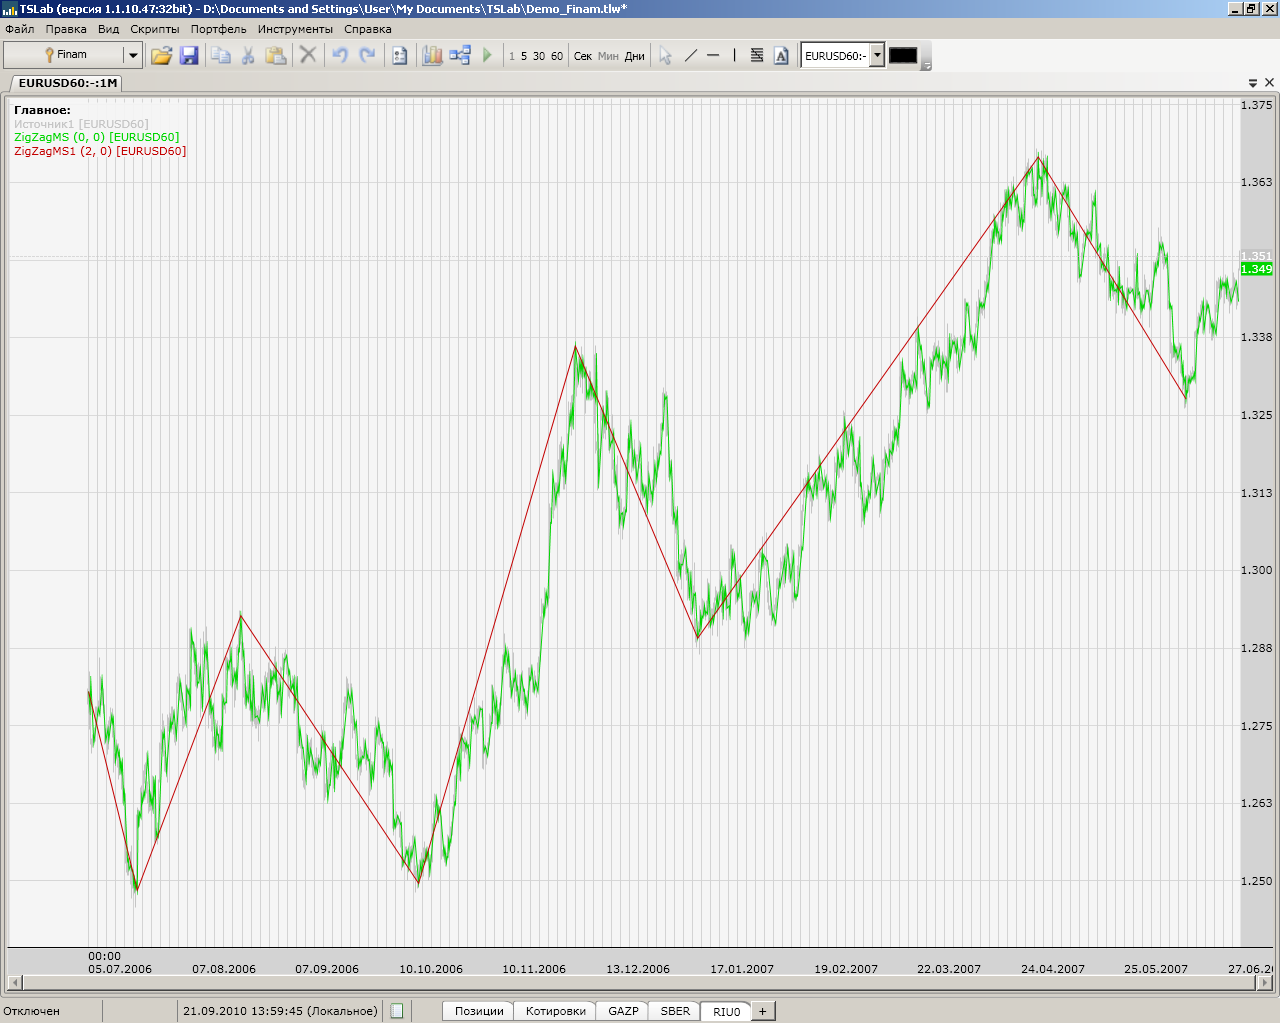The width and height of the screenshot is (1280, 1024).
Task: Click the chart's horizontal scrollbar track
Action: click(640, 983)
